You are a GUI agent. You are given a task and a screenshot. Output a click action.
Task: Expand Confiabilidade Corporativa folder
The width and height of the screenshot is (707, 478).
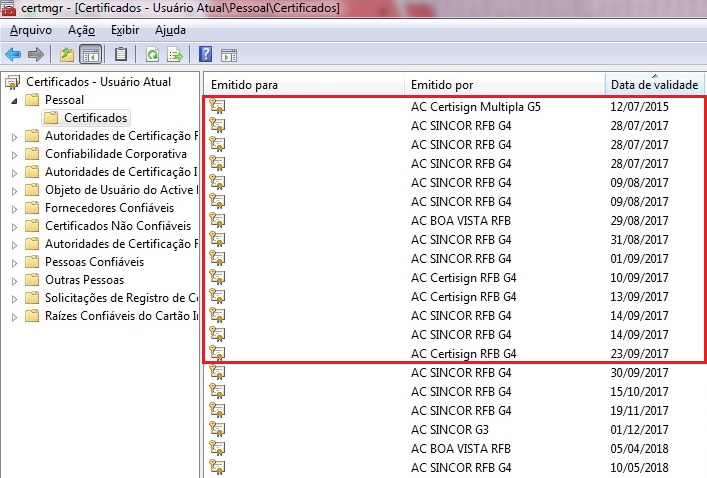pyautogui.click(x=14, y=155)
